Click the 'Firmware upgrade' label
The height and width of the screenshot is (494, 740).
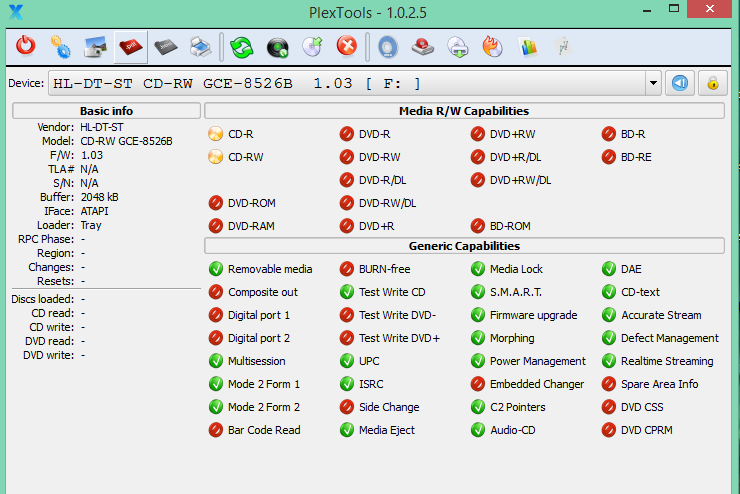coord(533,315)
